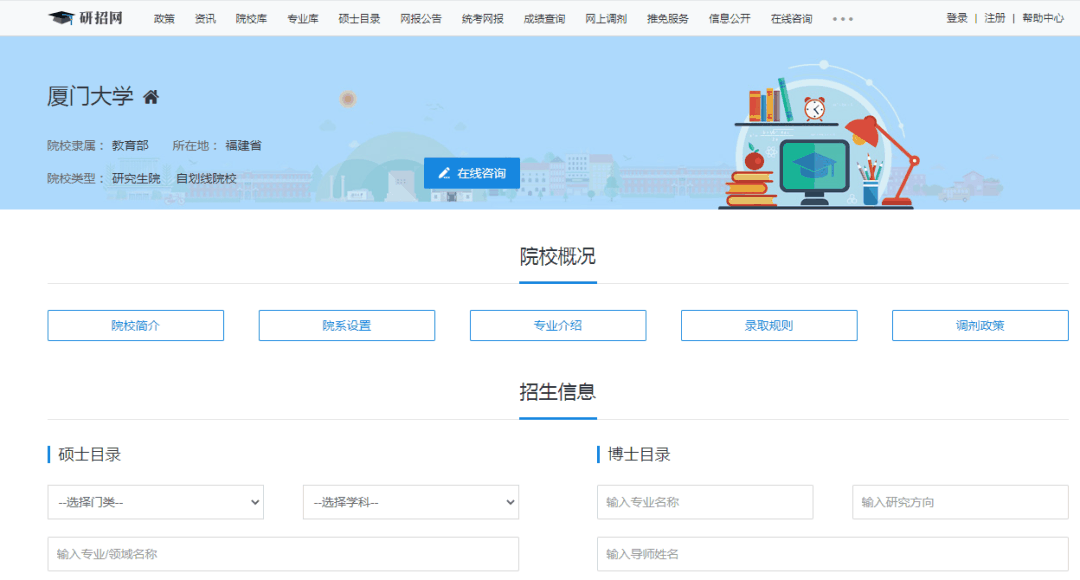Select 网上调剂 from the top menu

(x=605, y=19)
